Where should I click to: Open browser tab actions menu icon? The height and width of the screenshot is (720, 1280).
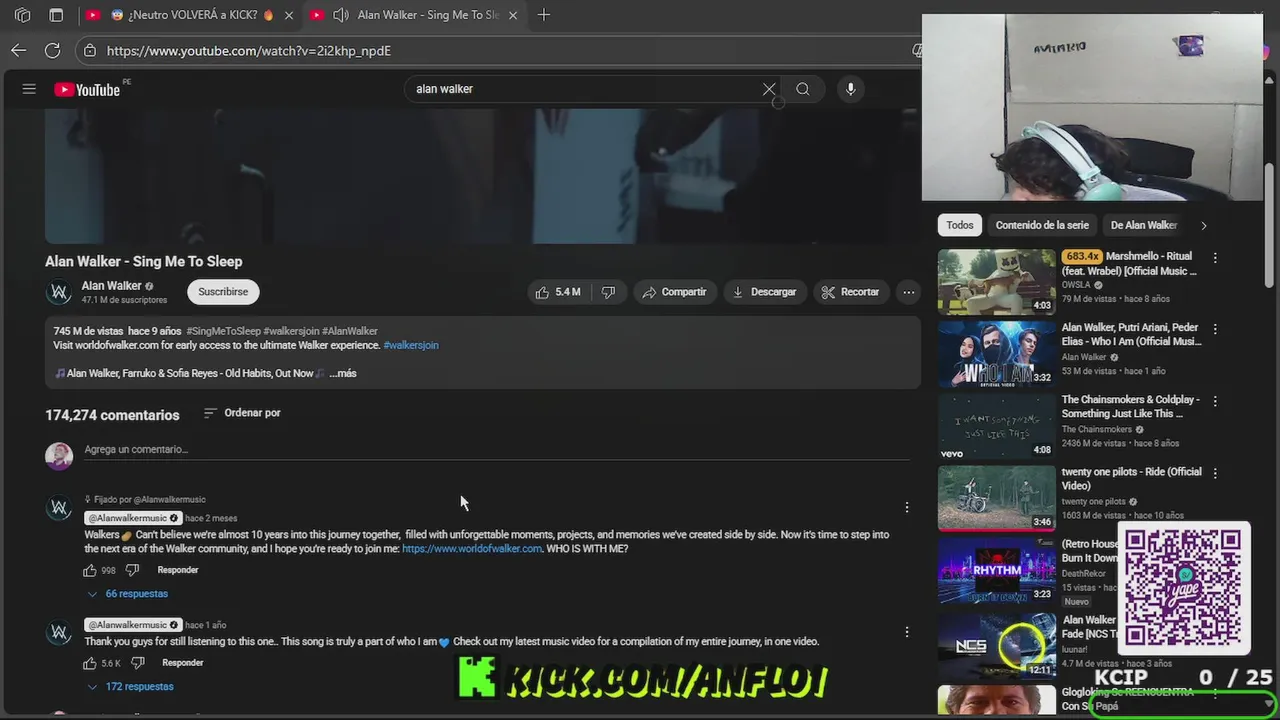click(x=56, y=15)
